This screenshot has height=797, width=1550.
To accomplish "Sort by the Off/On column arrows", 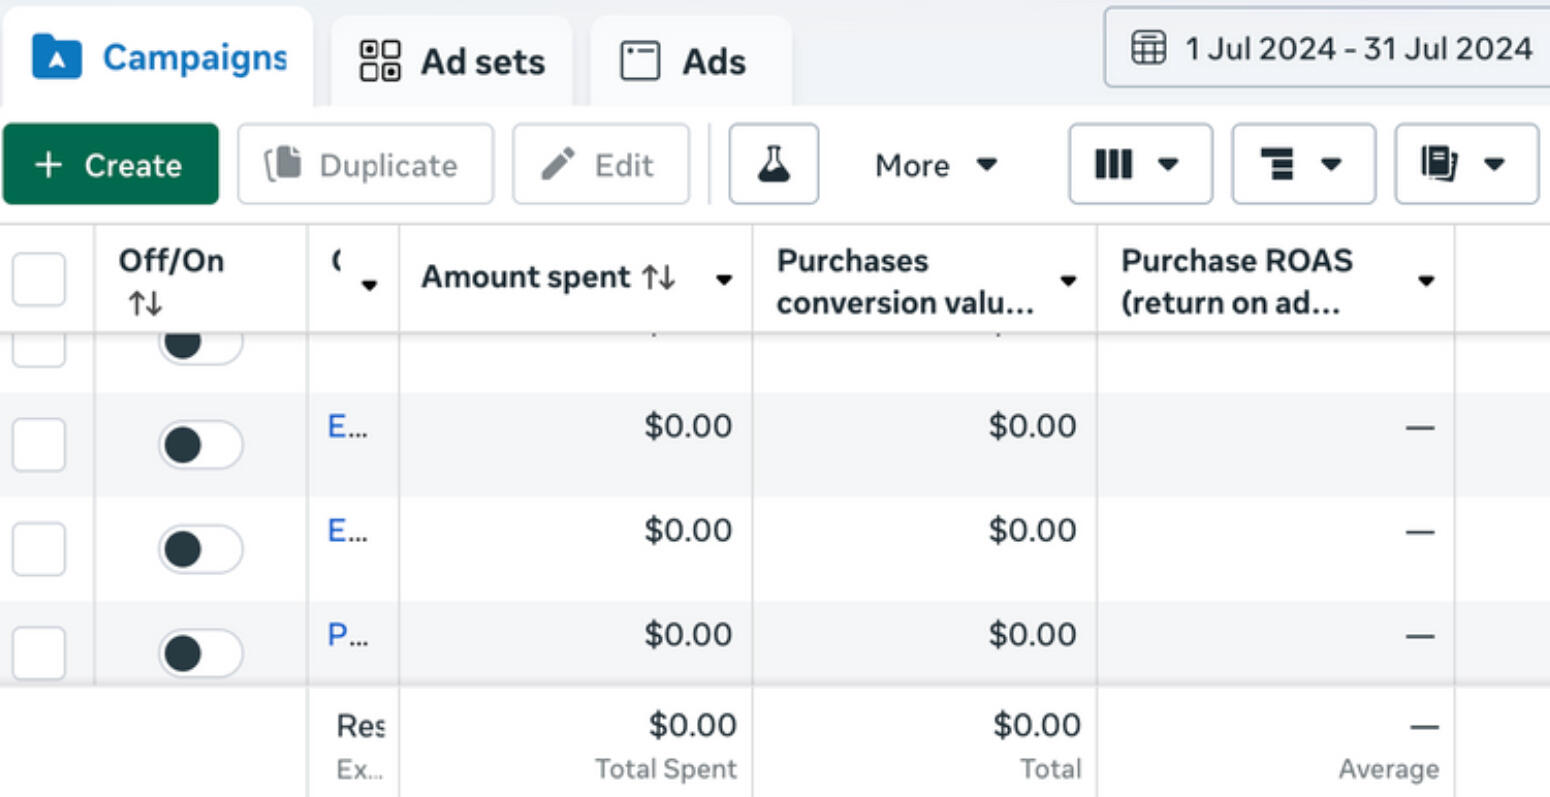I will [144, 303].
